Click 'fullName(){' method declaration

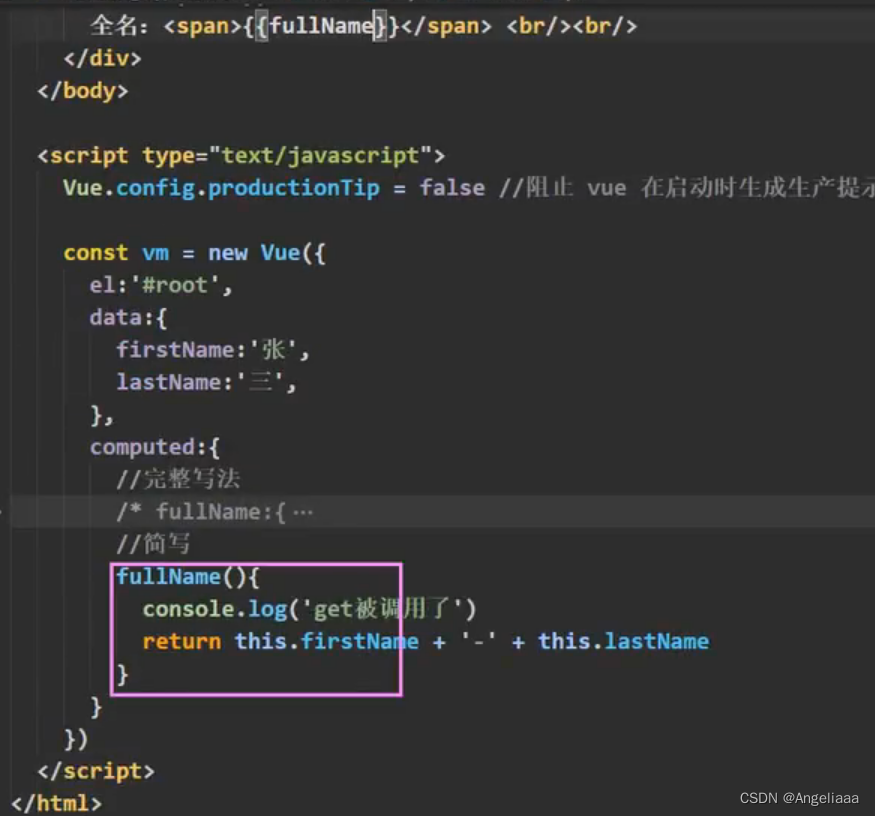[188, 577]
